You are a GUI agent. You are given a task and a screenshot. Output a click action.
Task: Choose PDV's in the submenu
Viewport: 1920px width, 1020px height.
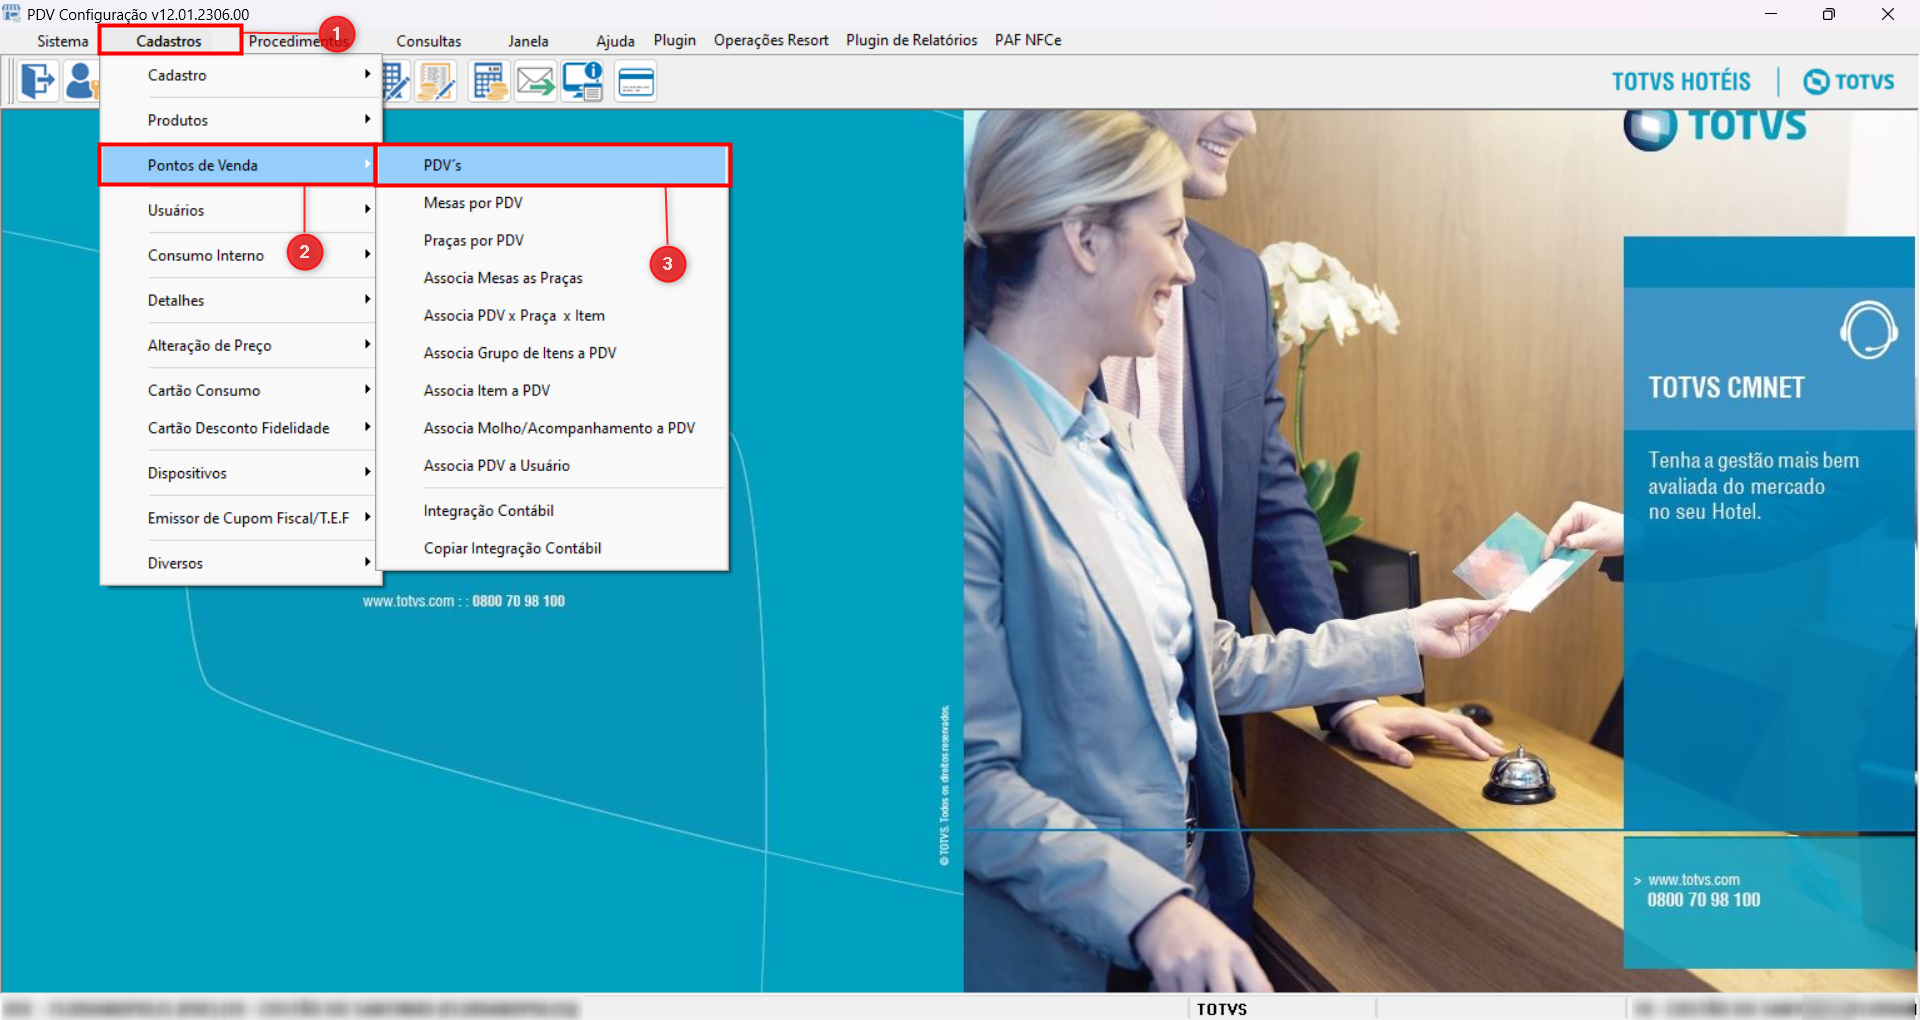point(553,165)
